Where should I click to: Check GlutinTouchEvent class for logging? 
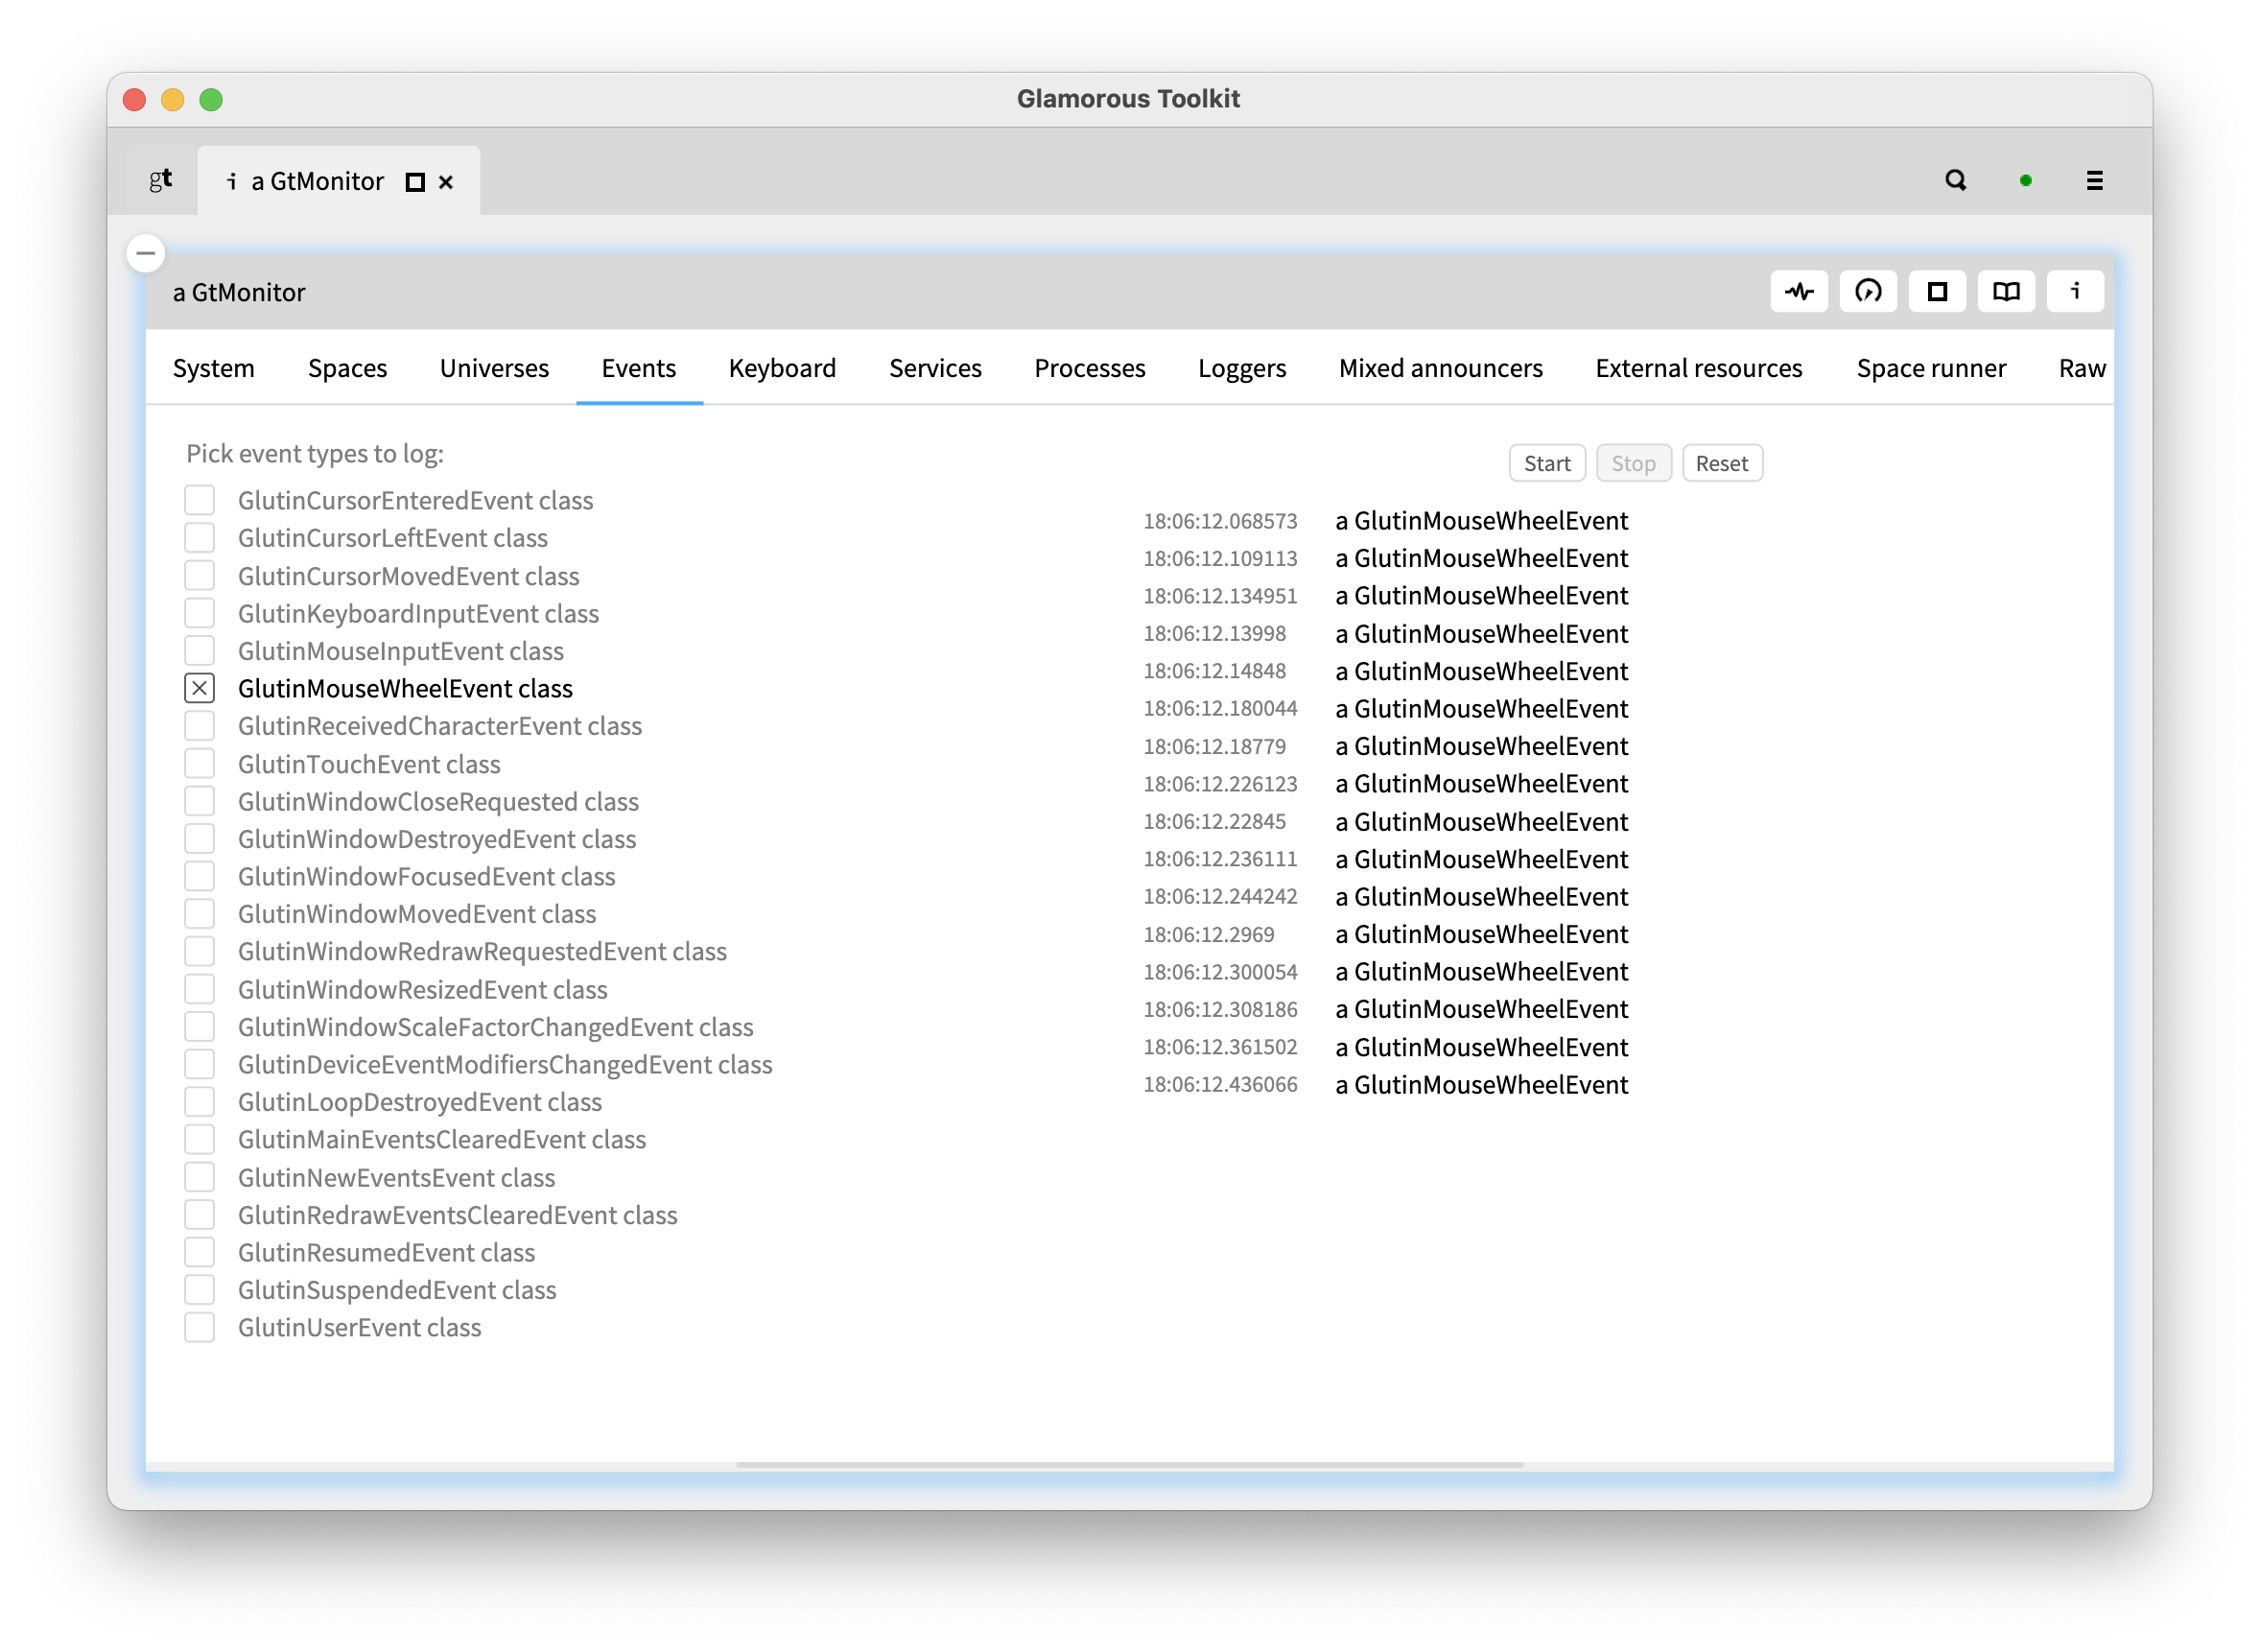[199, 763]
